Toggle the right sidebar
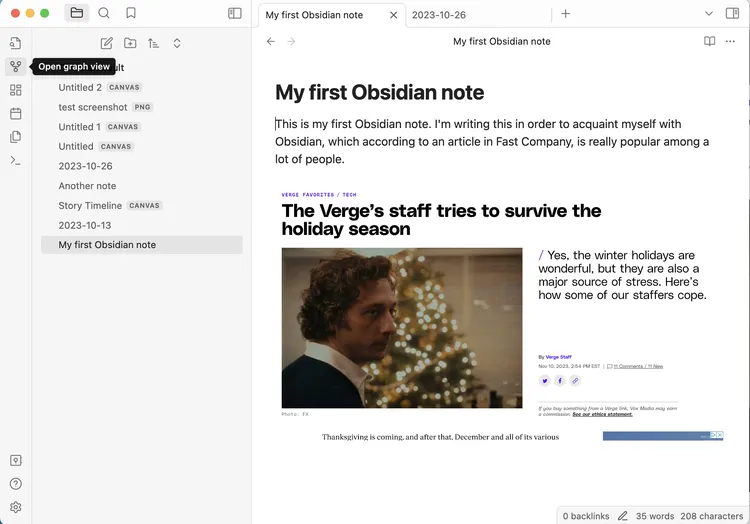 732,13
